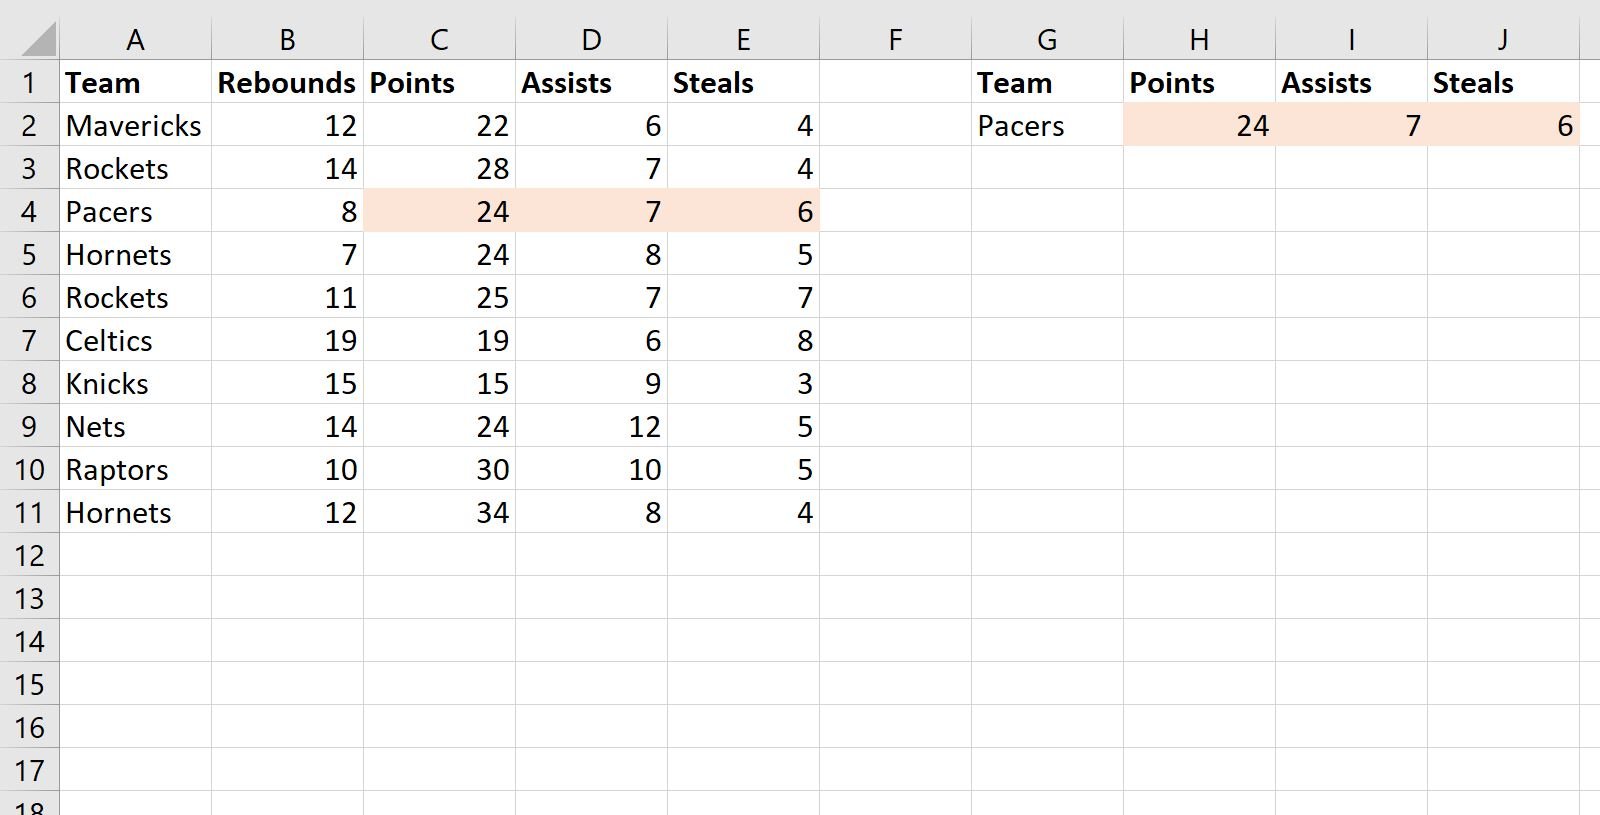Select row 4 header
Image resolution: width=1600 pixels, height=815 pixels.
click(x=29, y=212)
